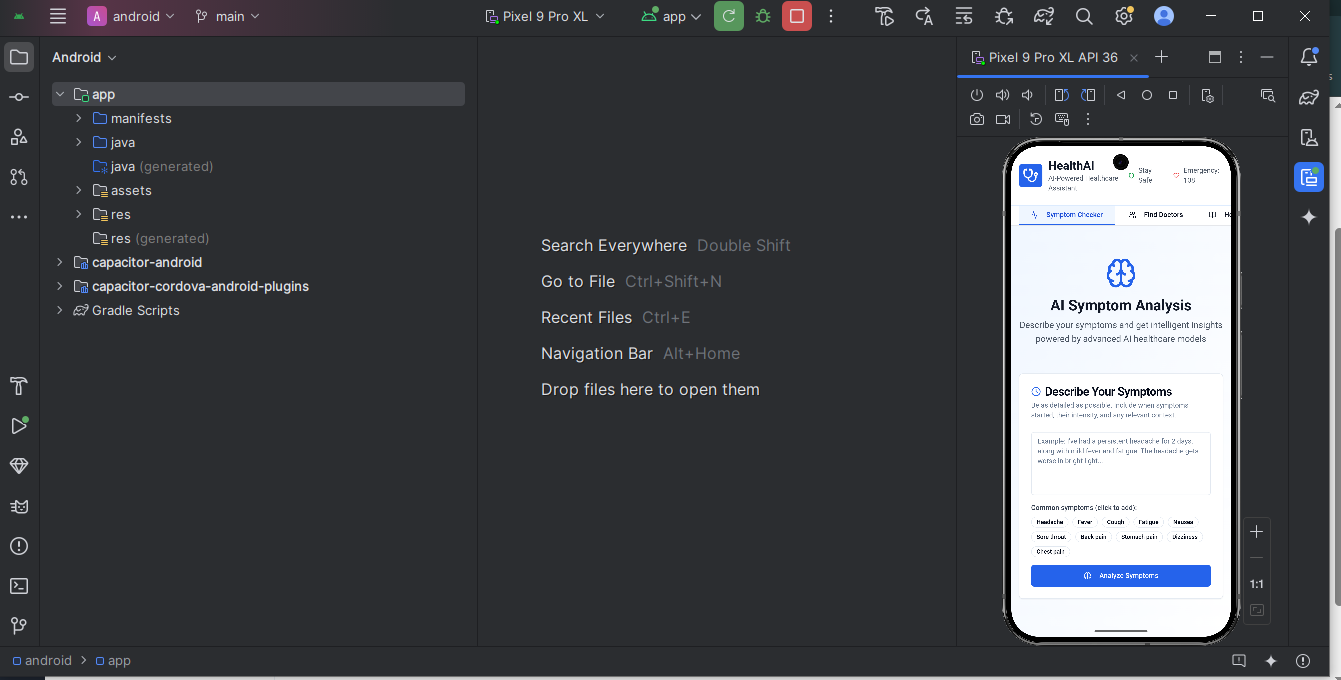Select the res (generated) folder

tap(151, 238)
